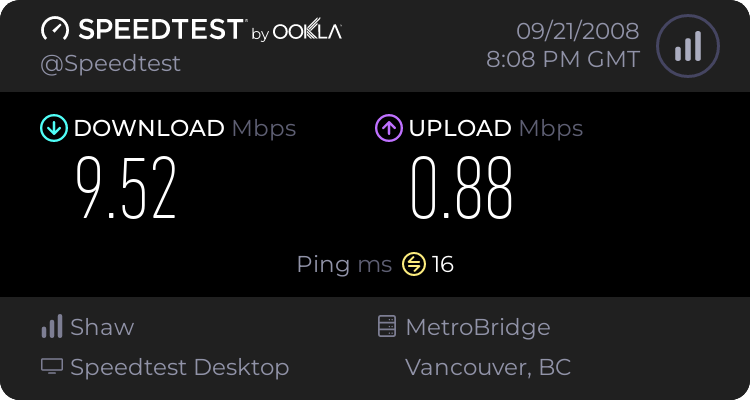
Task: Click the server icon beside MetroBridge
Action: click(x=386, y=326)
